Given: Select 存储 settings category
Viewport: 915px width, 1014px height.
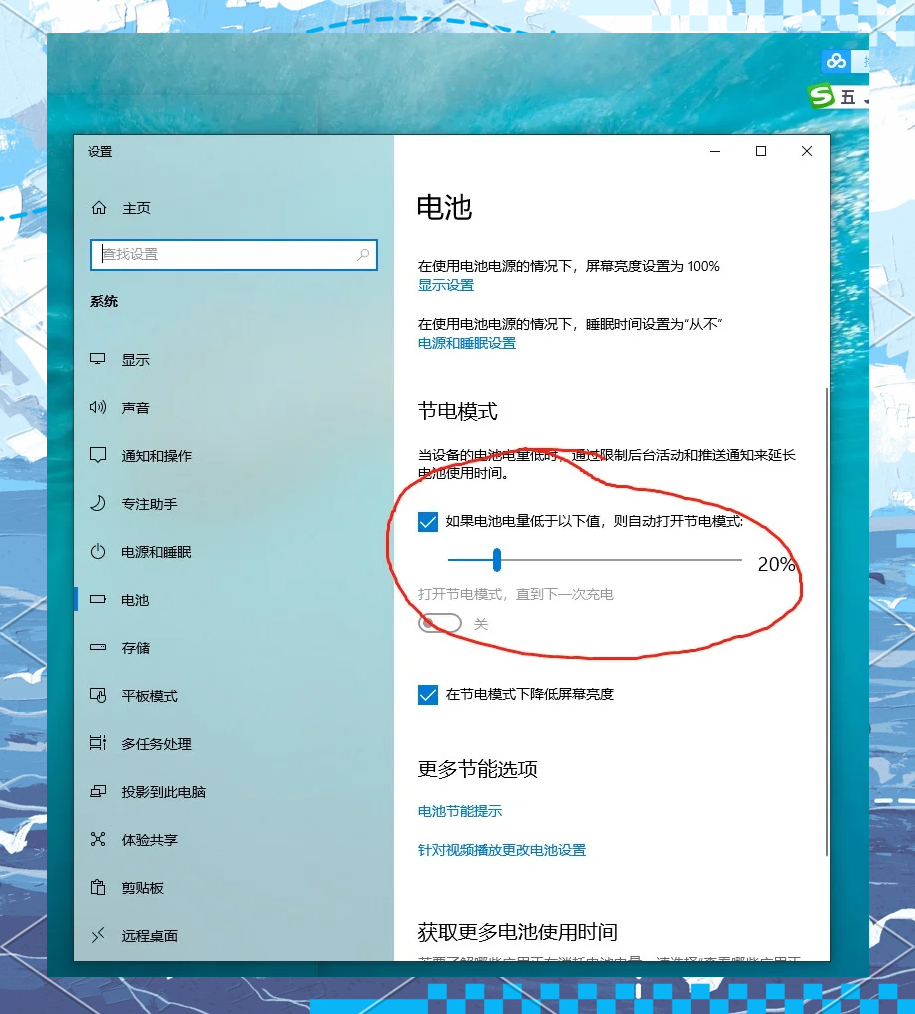Looking at the screenshot, I should point(136,648).
